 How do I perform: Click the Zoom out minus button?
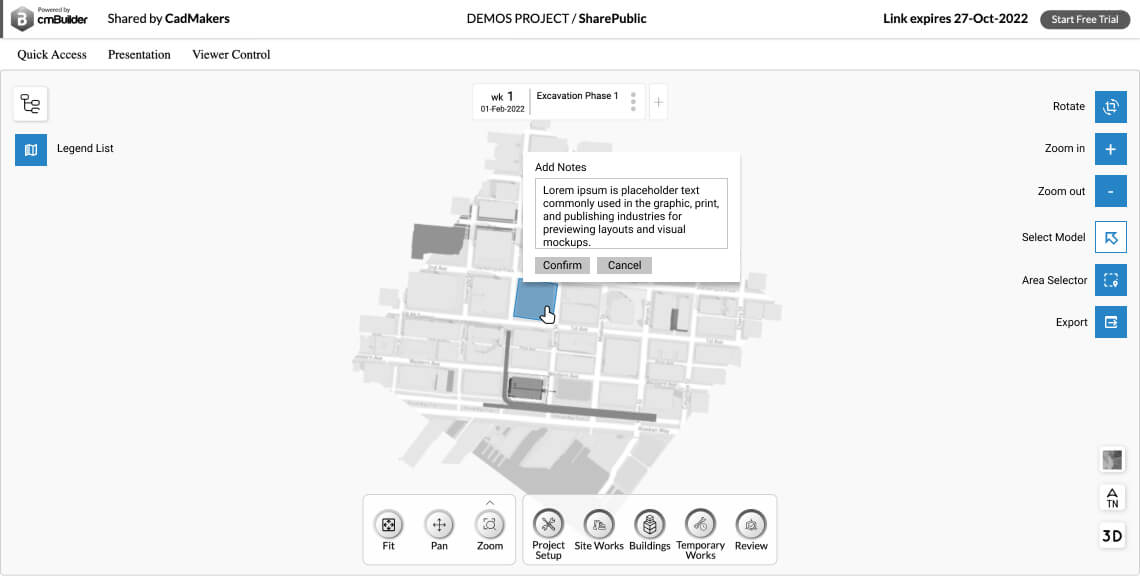1110,191
